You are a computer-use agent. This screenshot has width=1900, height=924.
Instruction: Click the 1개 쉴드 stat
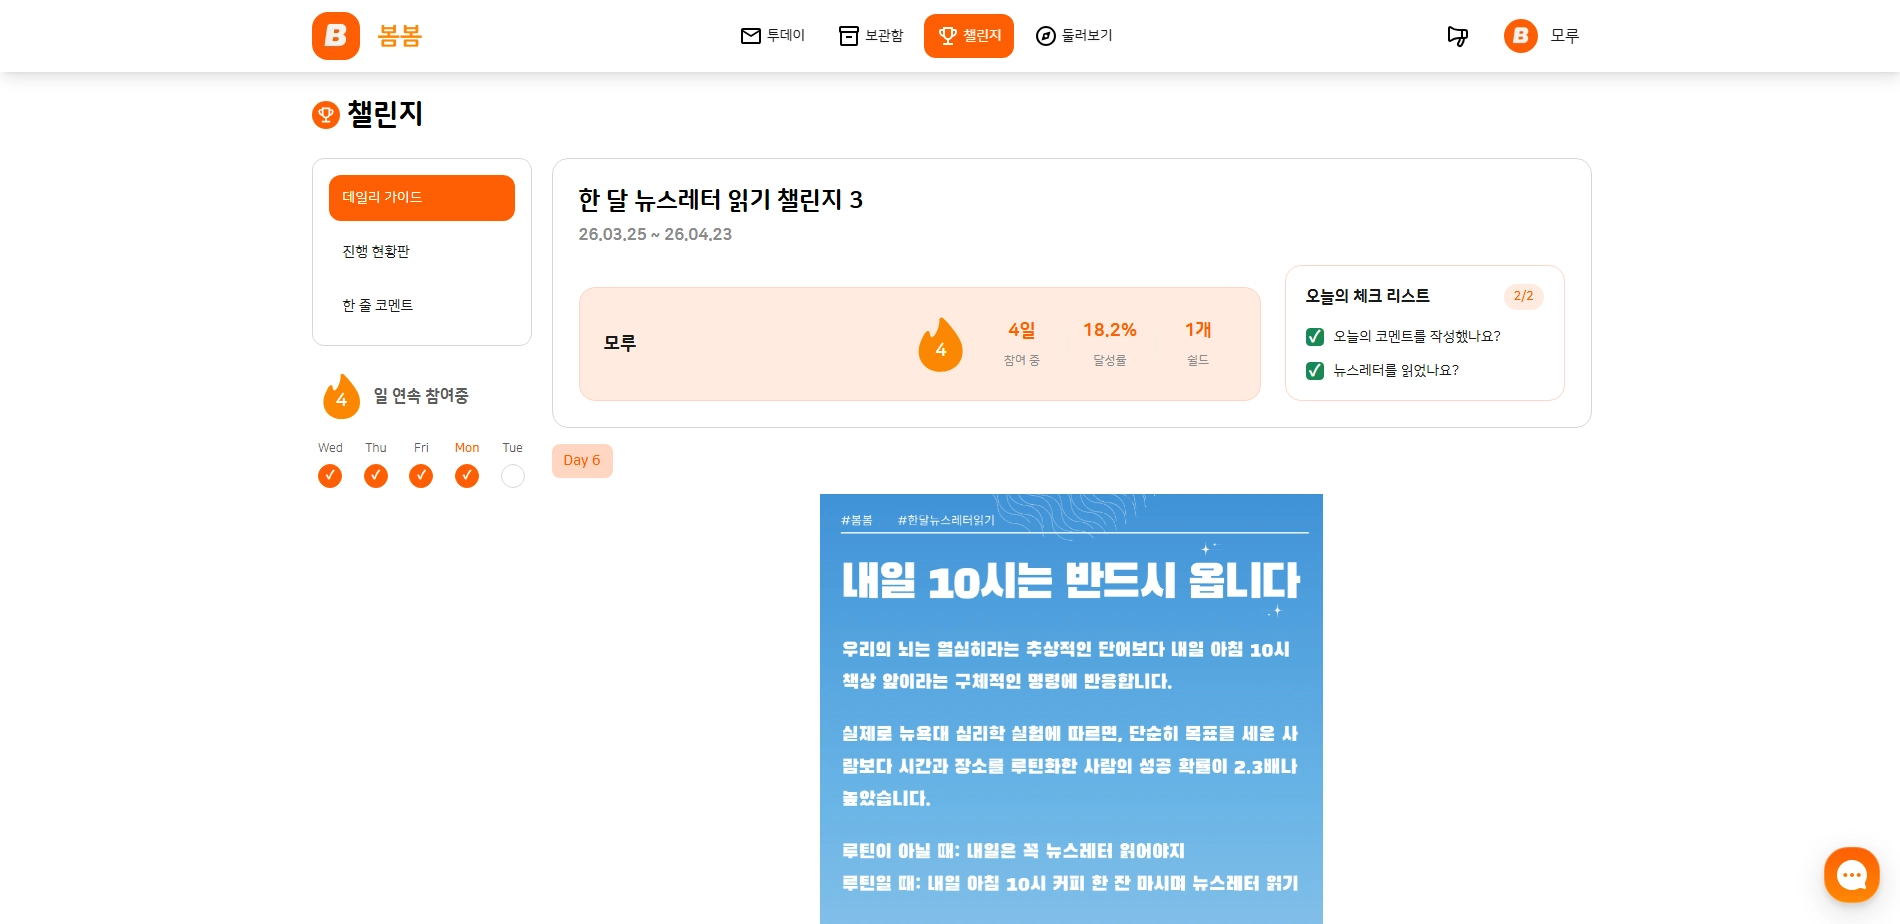[x=1198, y=344]
